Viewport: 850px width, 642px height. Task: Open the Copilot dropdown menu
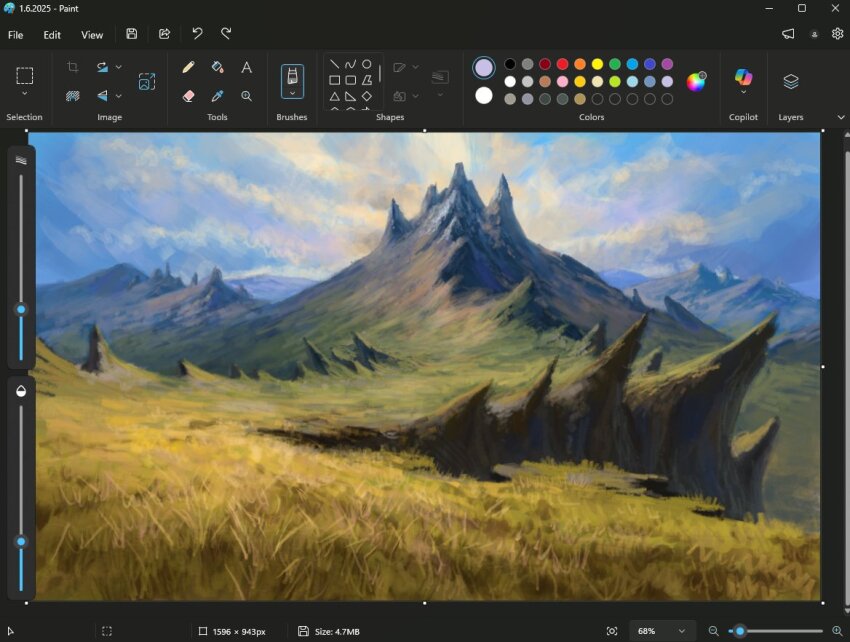click(x=743, y=92)
